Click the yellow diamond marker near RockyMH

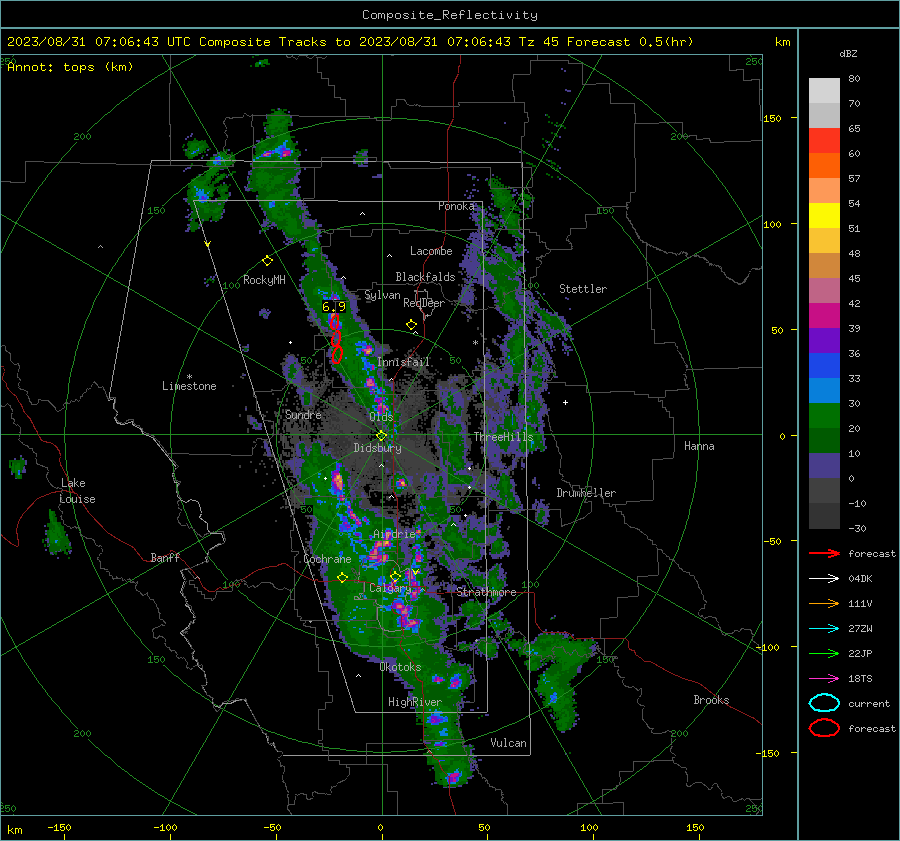(267, 261)
